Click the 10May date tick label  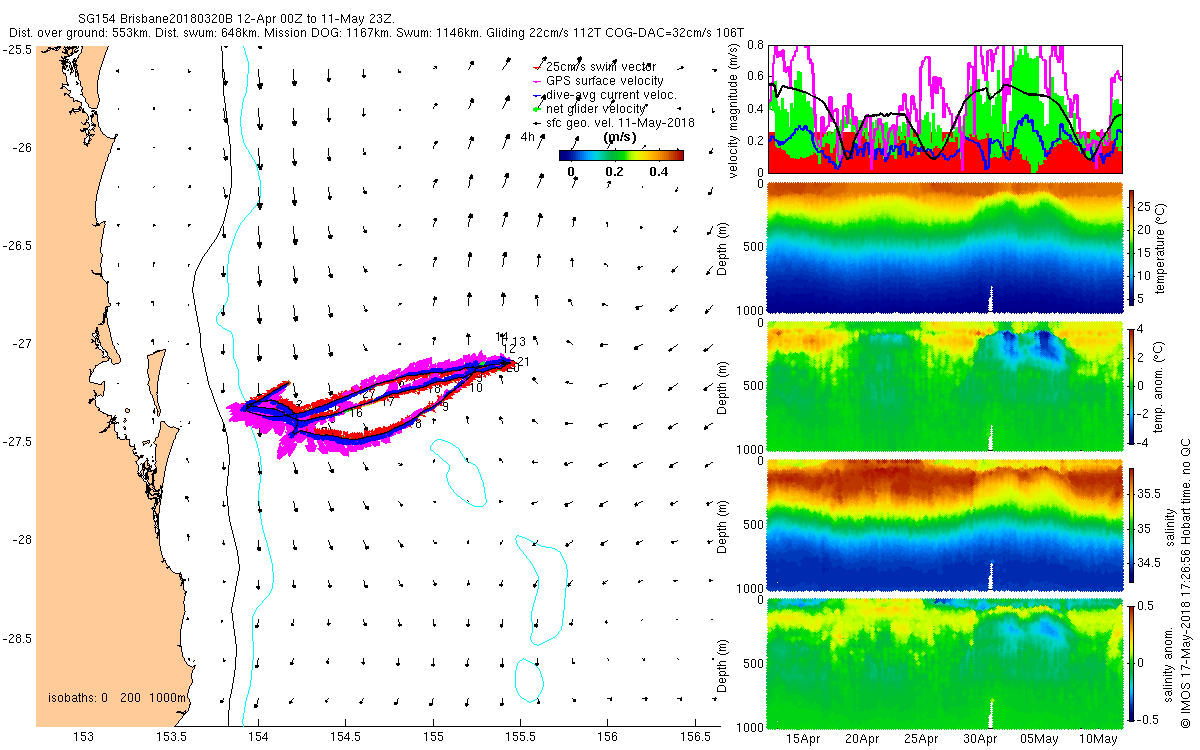tap(1099, 739)
